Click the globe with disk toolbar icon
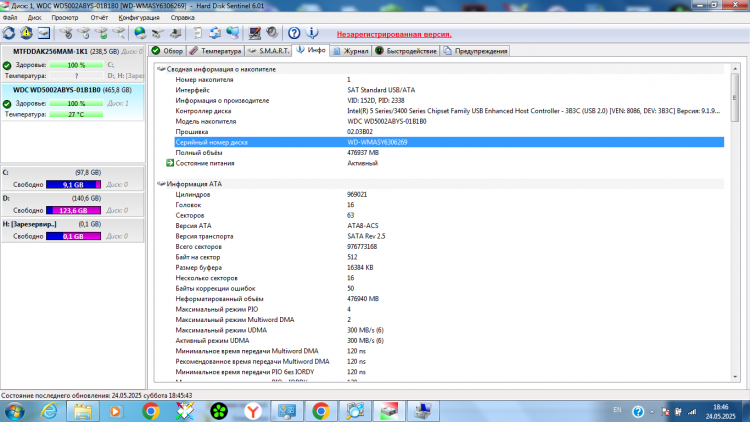Screen dimensions: 750x422 pos(140,33)
